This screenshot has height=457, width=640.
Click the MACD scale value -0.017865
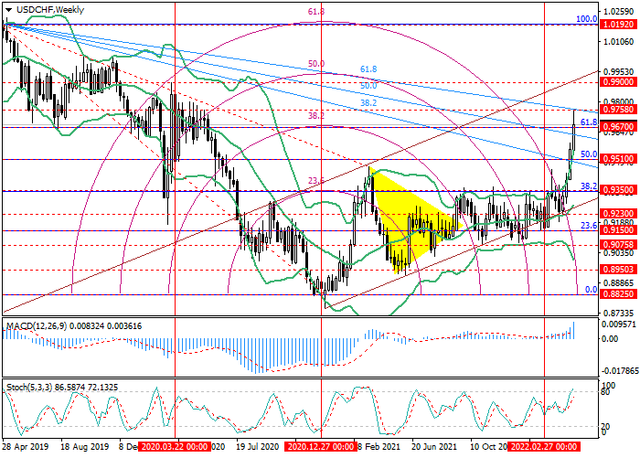point(620,370)
